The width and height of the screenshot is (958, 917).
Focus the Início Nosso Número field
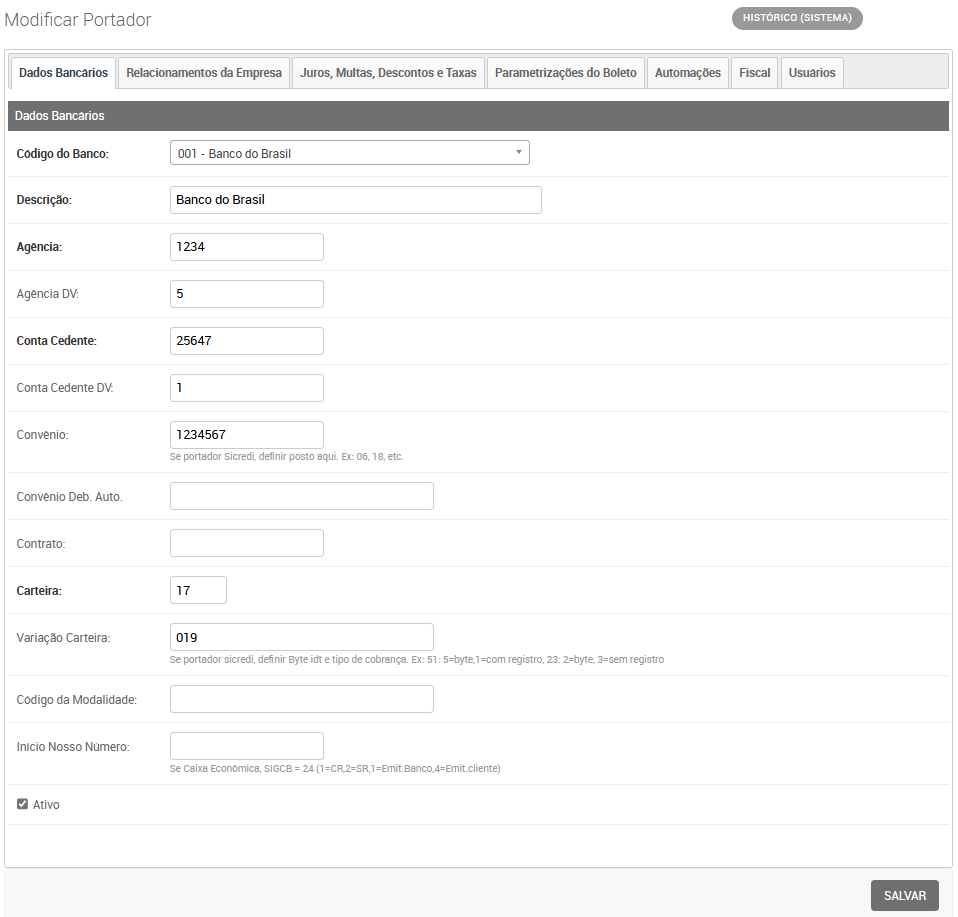pos(246,746)
